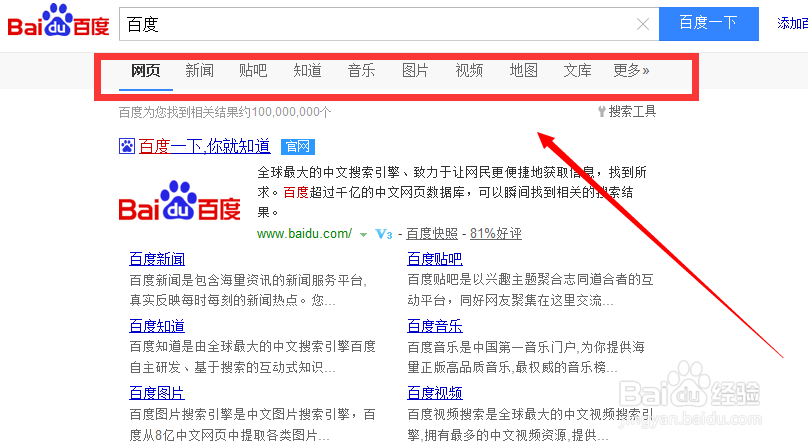Viewport: 808px width, 447px height.
Task: Click the result count text 百度为您找到相关结果约100,000,000个
Action: [225, 112]
